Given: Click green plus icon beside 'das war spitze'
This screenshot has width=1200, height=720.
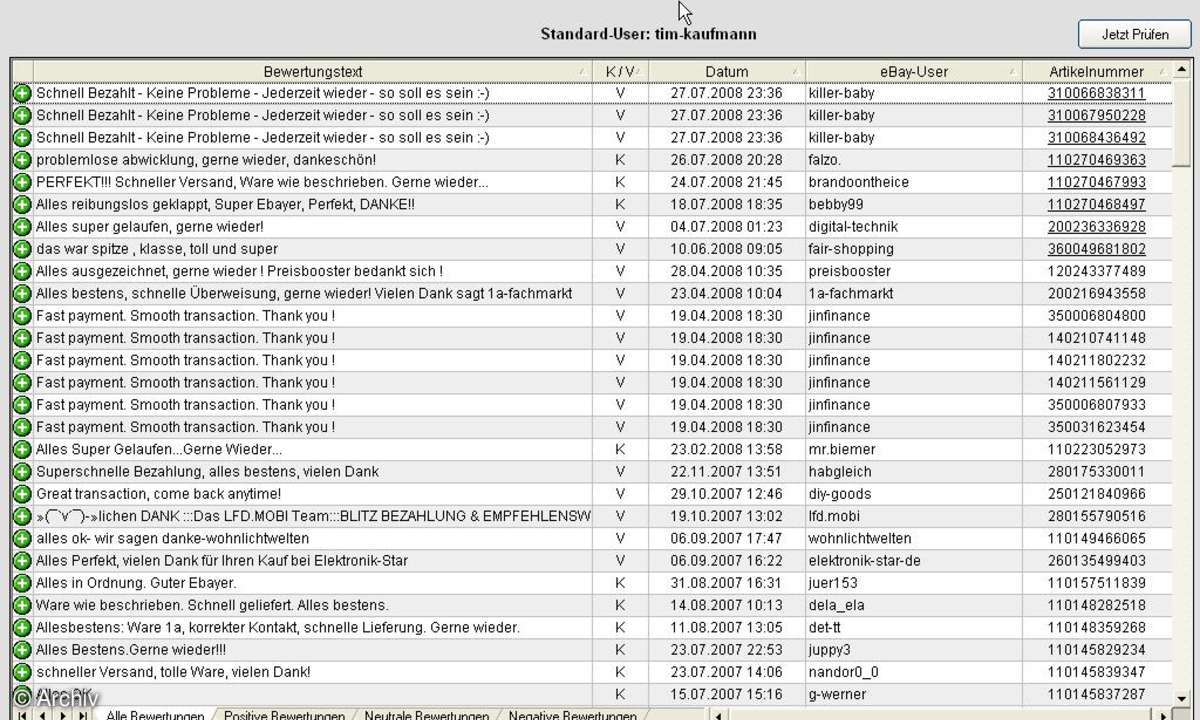Looking at the screenshot, I should tap(22, 249).
